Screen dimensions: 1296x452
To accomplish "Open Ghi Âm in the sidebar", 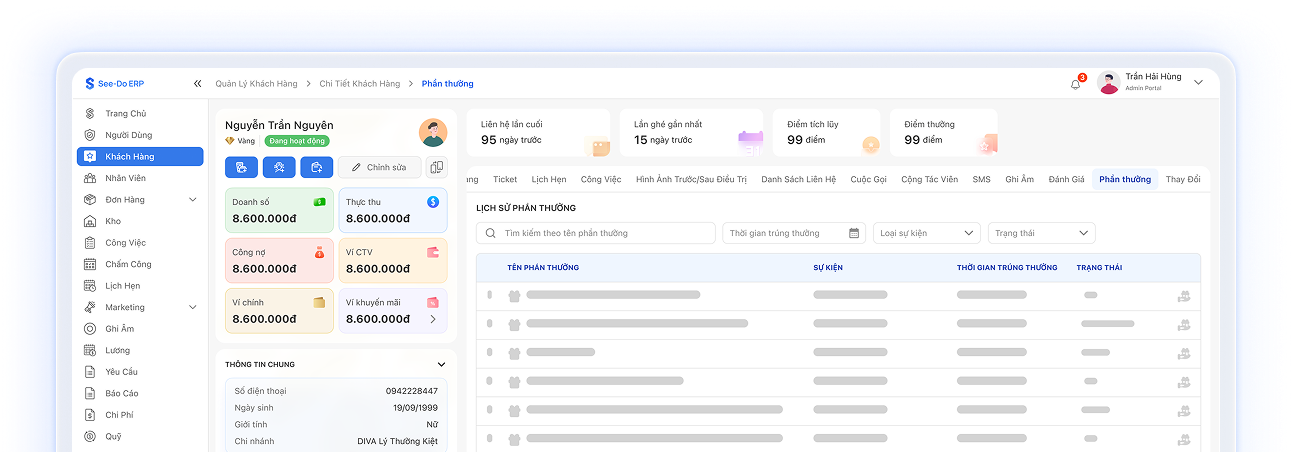I will tap(119, 329).
